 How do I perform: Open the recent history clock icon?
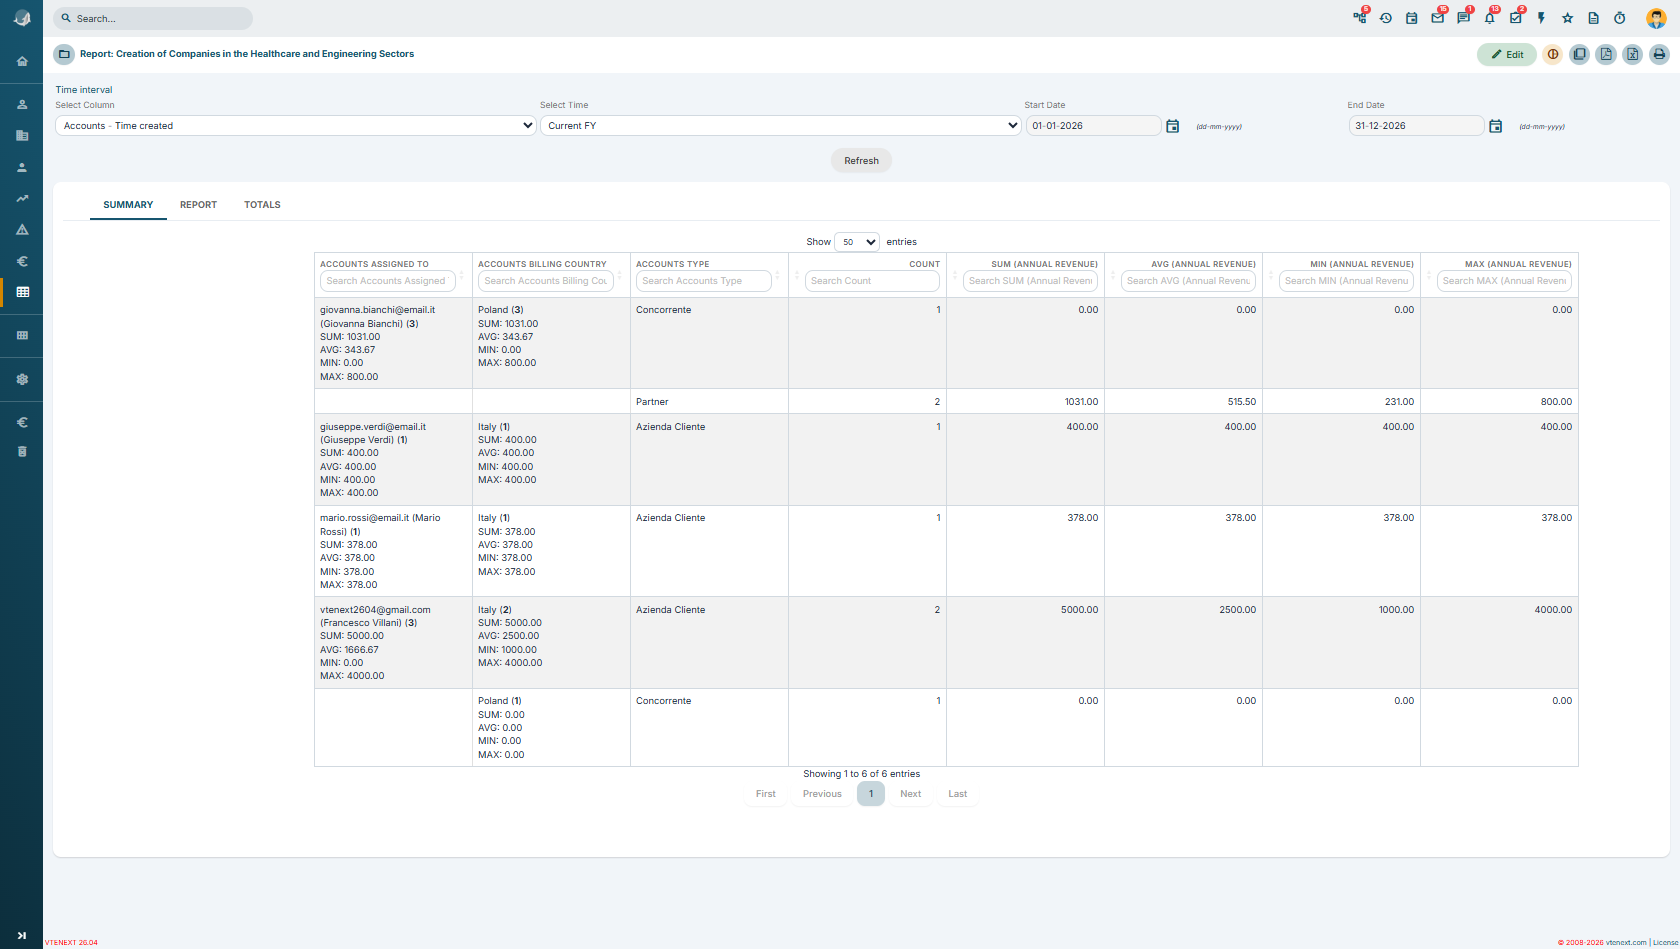tap(1385, 18)
